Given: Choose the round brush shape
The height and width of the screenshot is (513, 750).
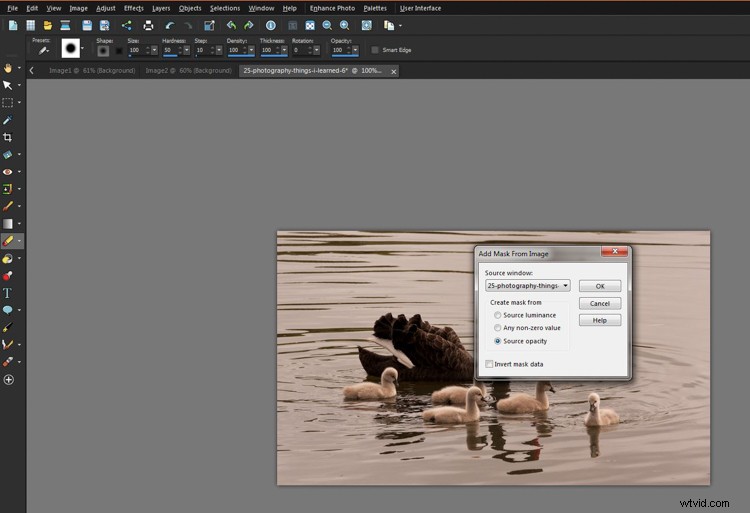Looking at the screenshot, I should click(103, 51).
